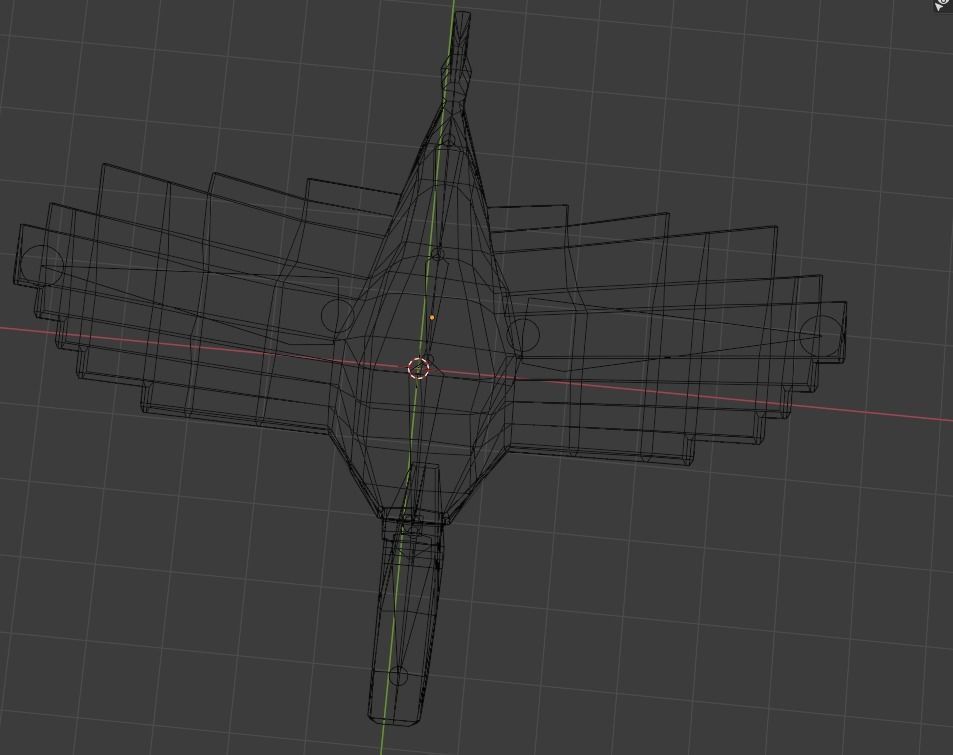Select the orange object origin dot
953x755 pixels.
coord(432,317)
